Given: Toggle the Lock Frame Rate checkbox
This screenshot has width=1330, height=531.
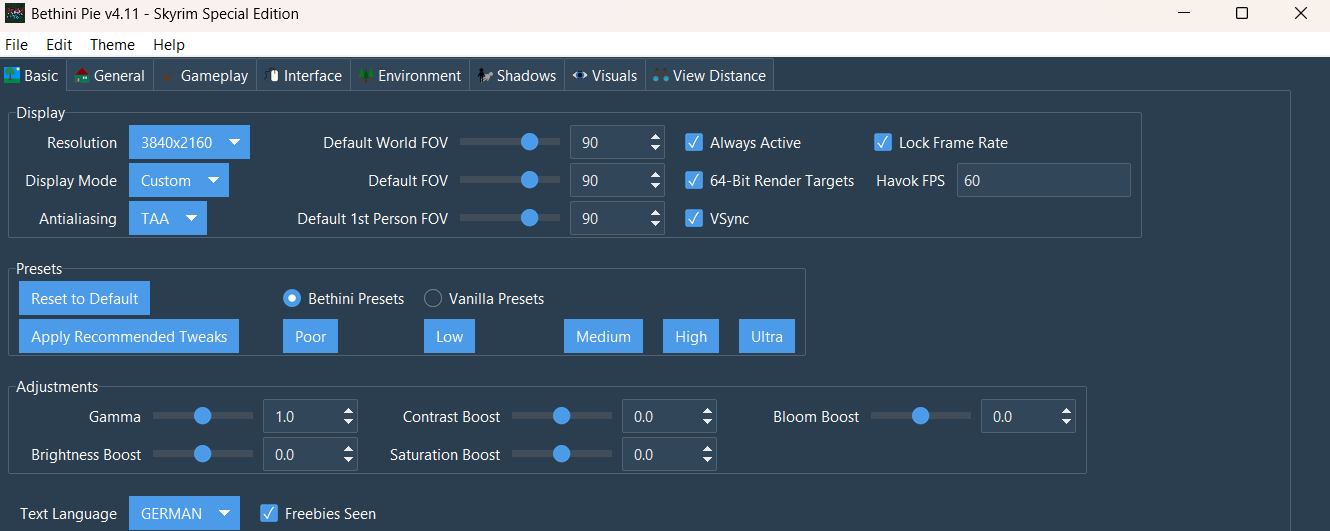Looking at the screenshot, I should point(883,142).
